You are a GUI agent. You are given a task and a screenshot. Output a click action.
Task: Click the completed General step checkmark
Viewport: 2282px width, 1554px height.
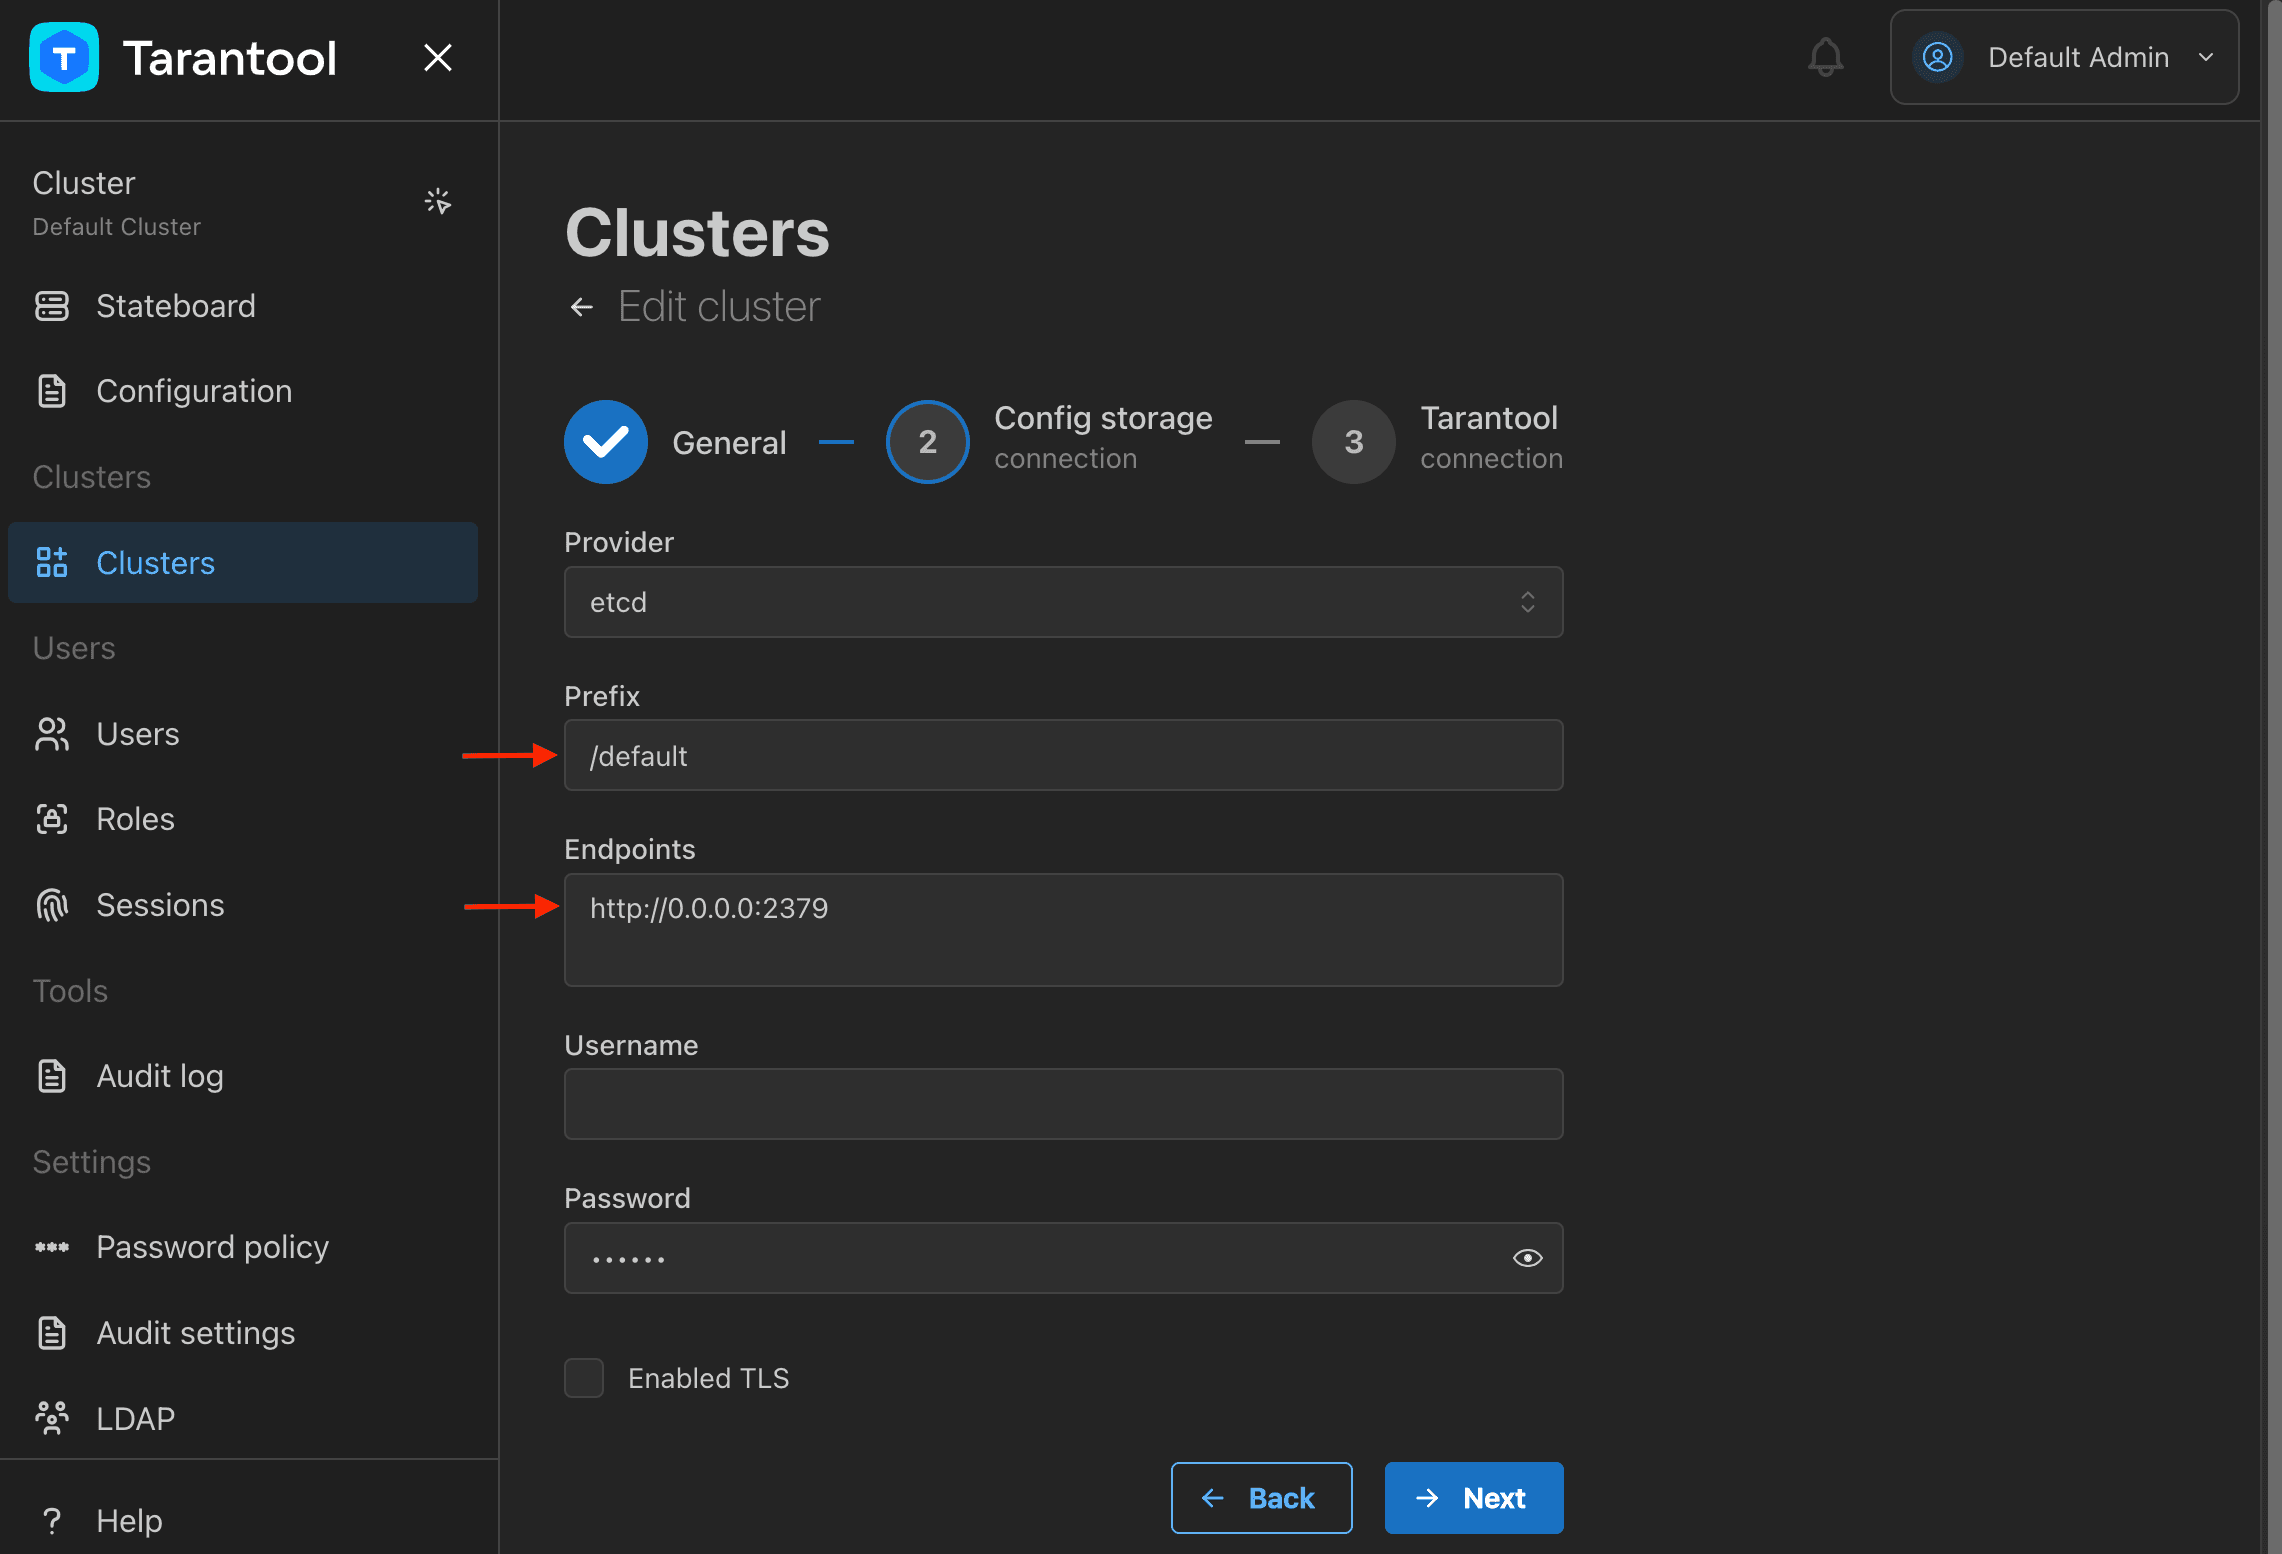606,442
